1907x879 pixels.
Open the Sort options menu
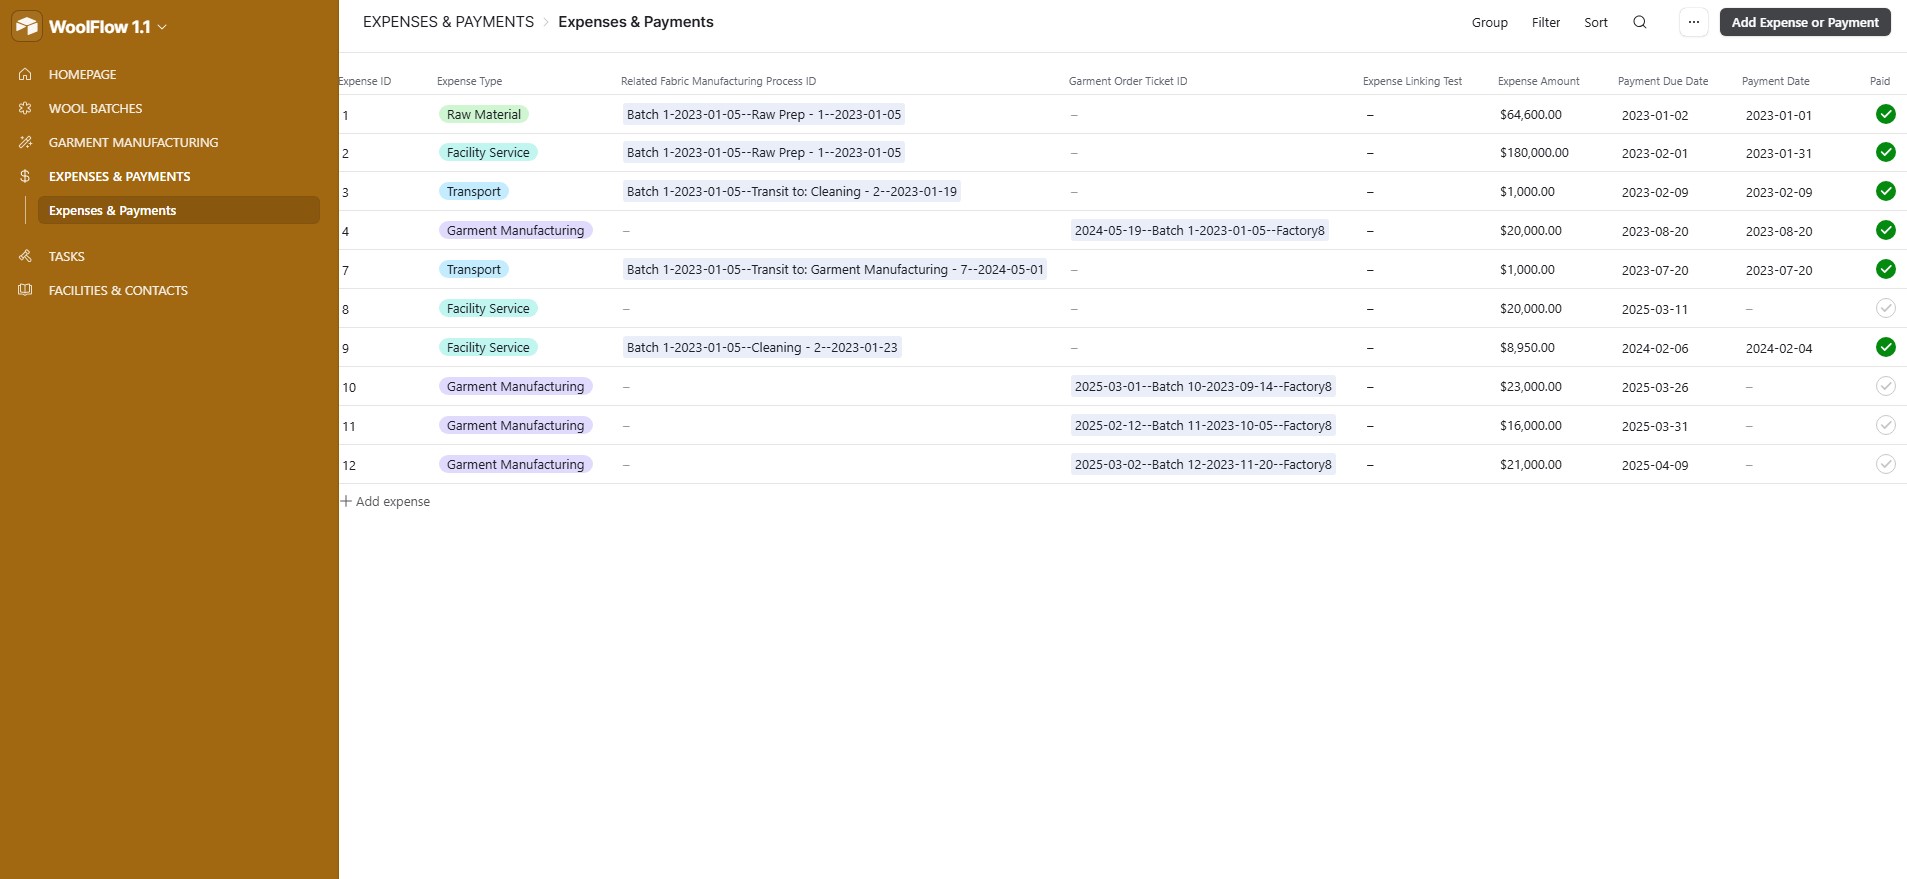pyautogui.click(x=1595, y=22)
